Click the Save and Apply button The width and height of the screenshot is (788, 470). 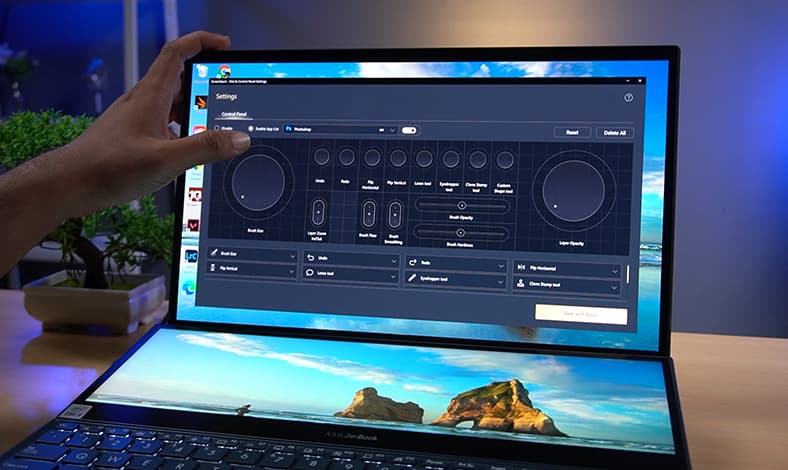[581, 314]
